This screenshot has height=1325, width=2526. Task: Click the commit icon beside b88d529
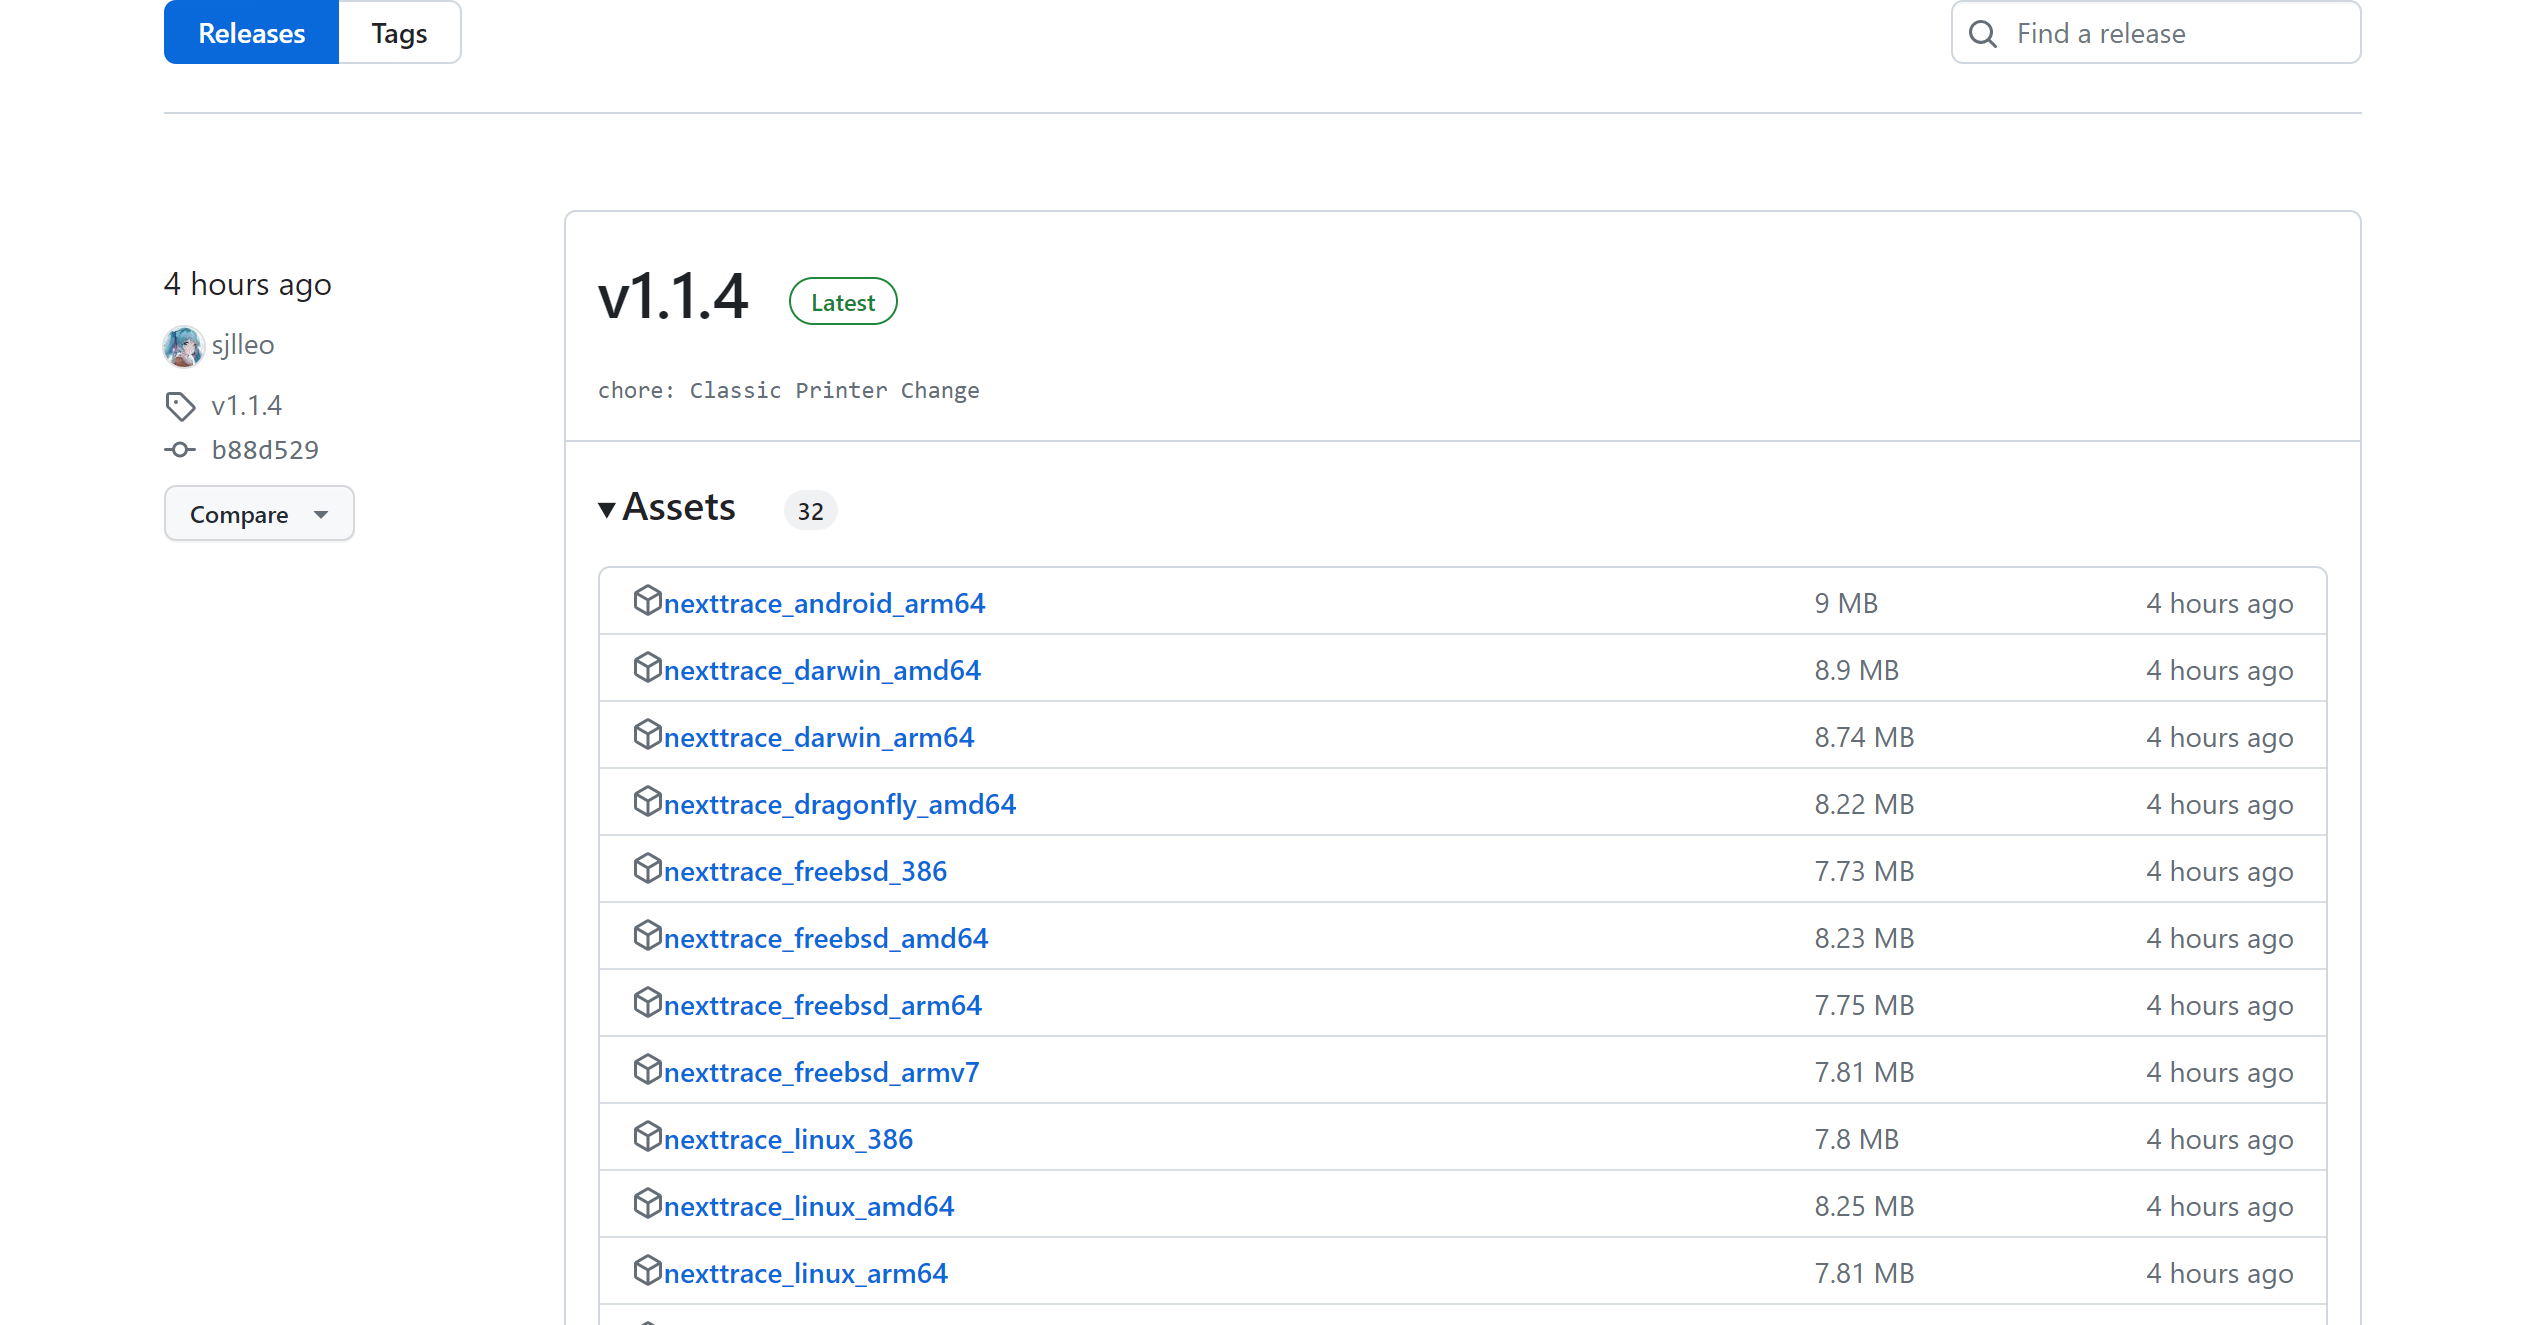click(180, 450)
